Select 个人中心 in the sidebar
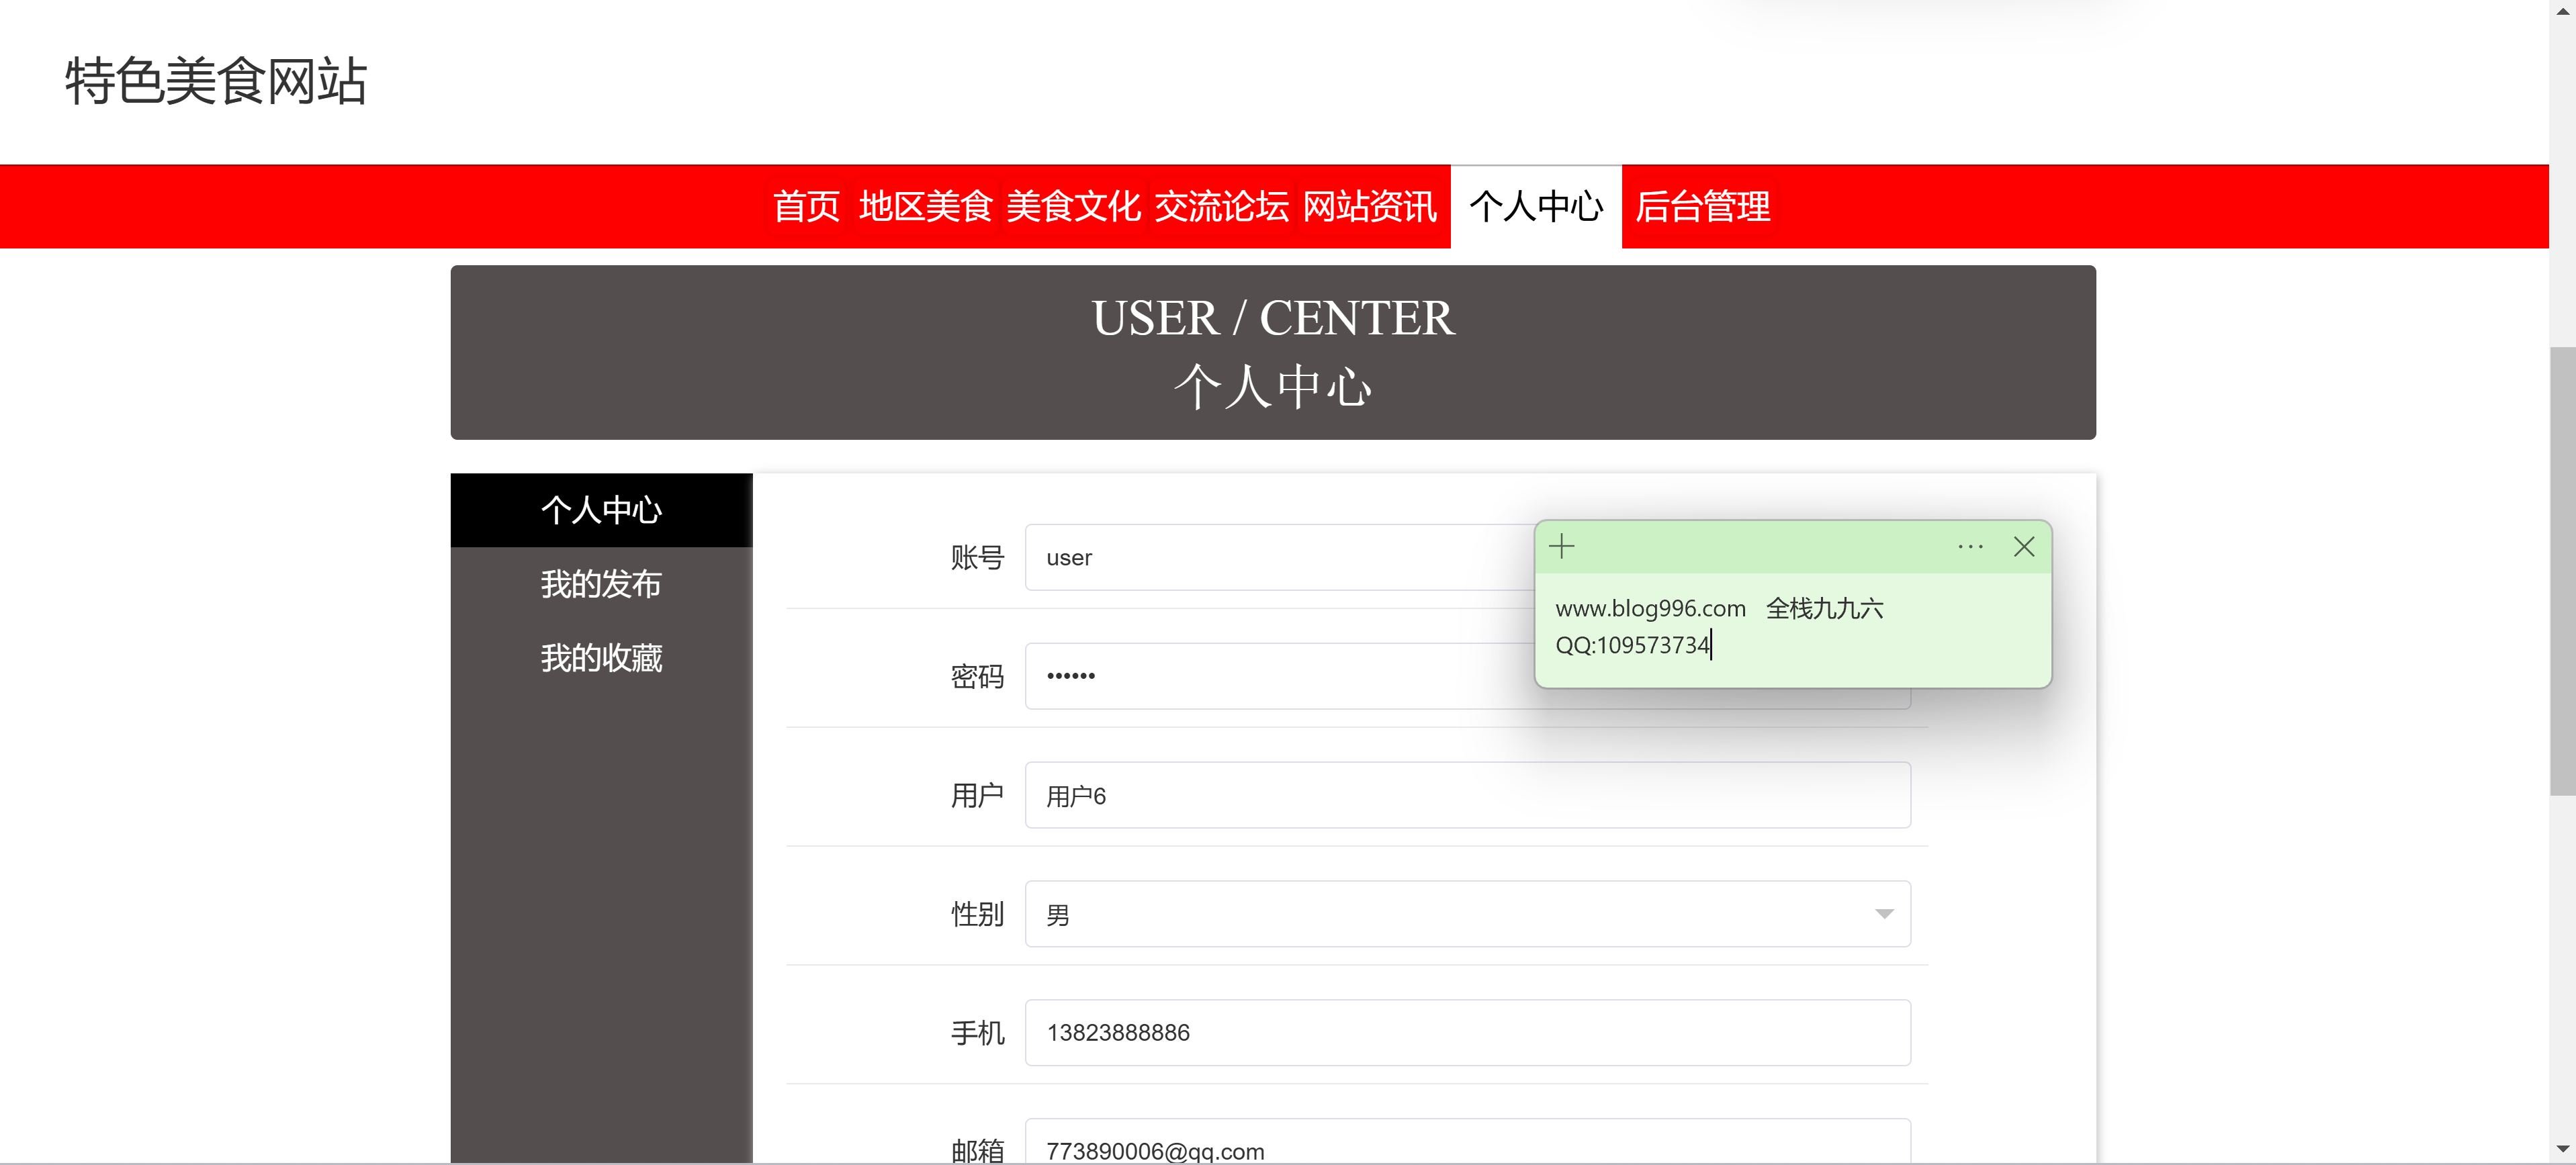The height and width of the screenshot is (1165, 2576). pyautogui.click(x=601, y=510)
